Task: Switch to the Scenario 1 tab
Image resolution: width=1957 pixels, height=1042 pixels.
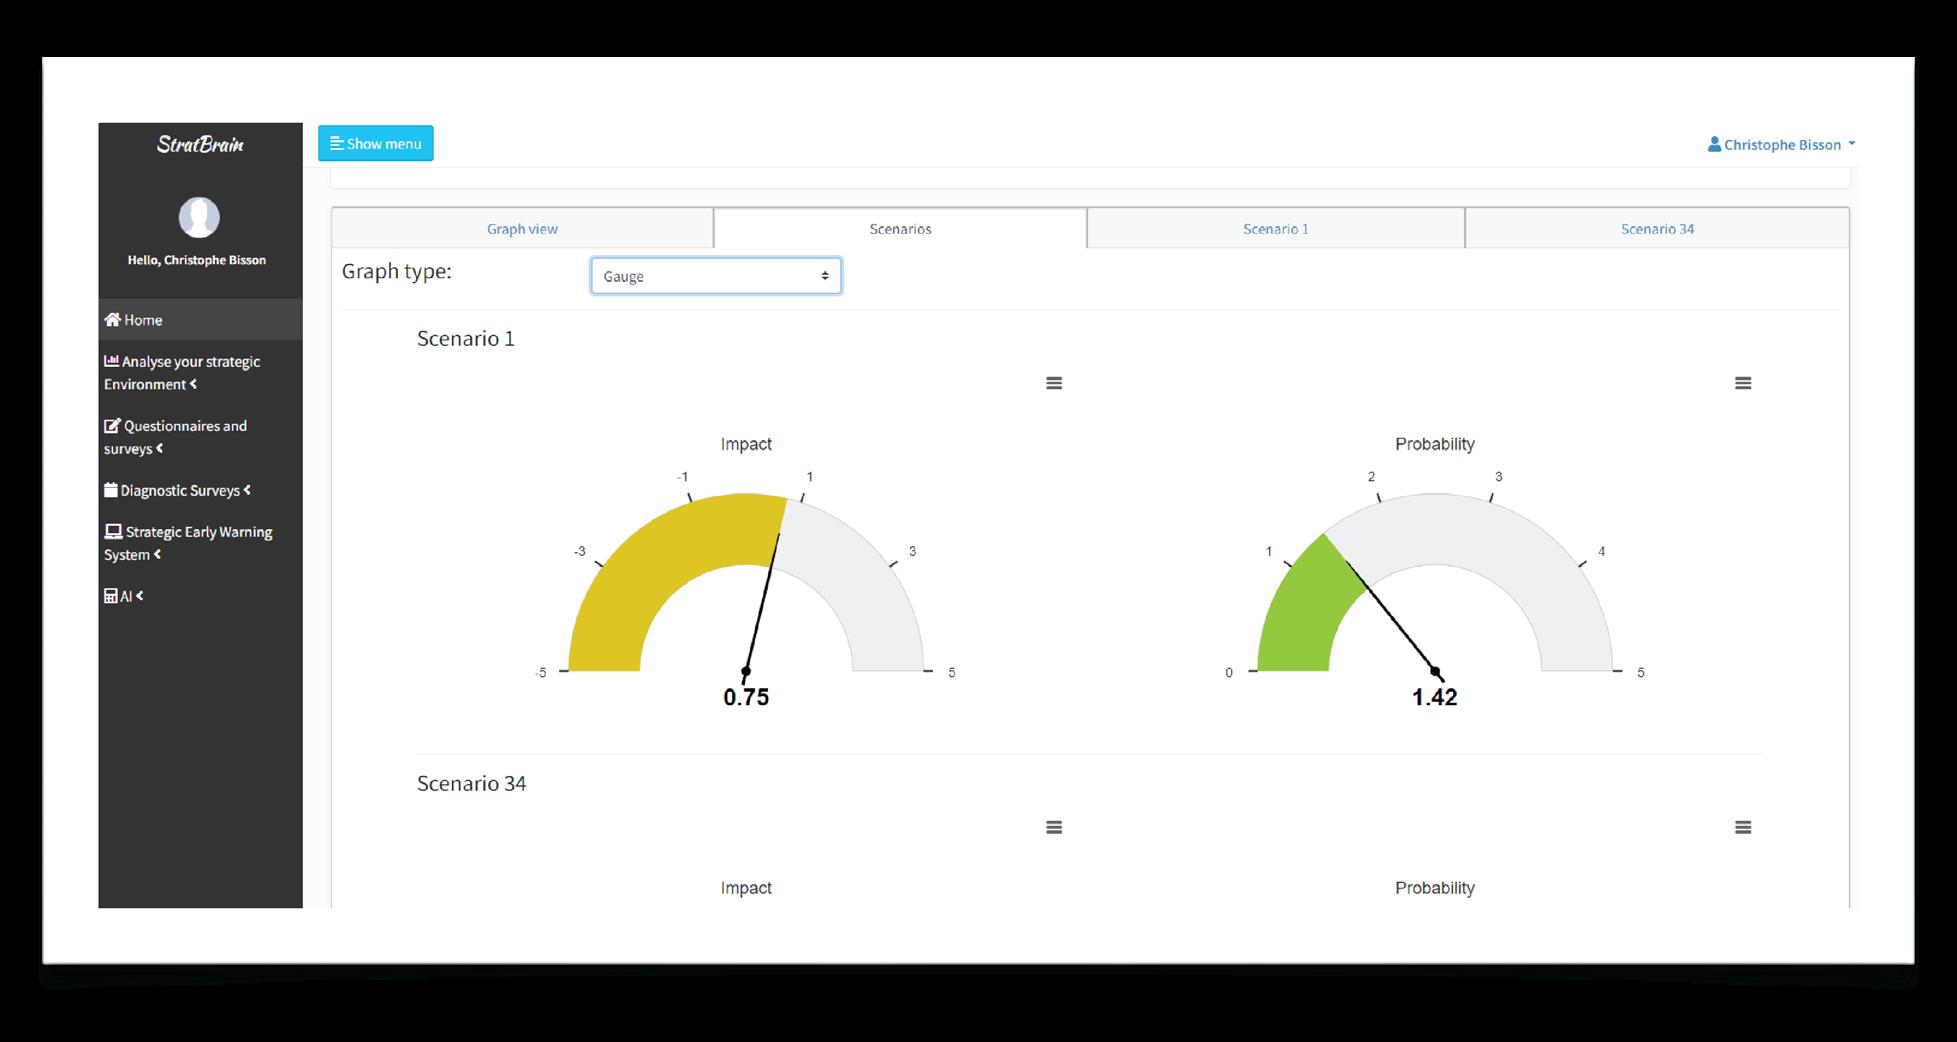Action: [x=1275, y=229]
